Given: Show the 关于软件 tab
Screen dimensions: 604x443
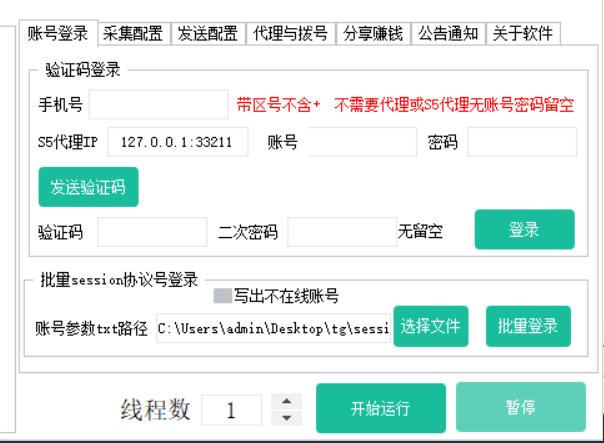Looking at the screenshot, I should tap(524, 33).
